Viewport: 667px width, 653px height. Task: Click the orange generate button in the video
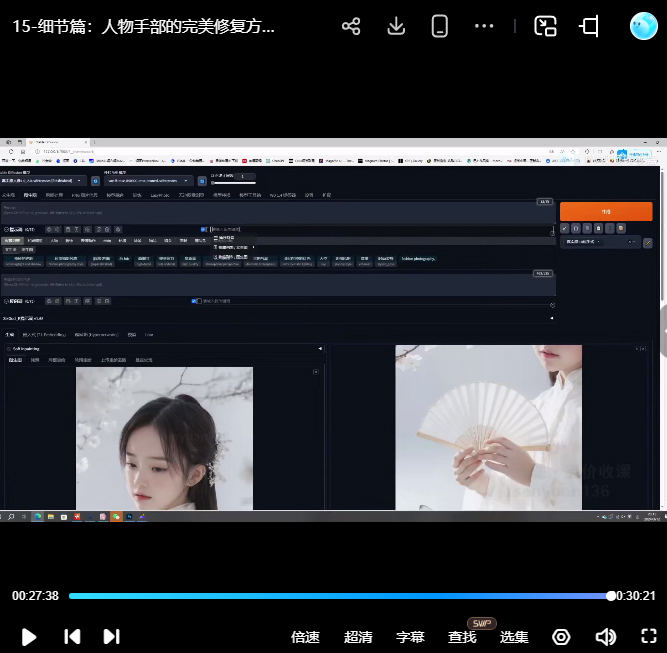605,212
